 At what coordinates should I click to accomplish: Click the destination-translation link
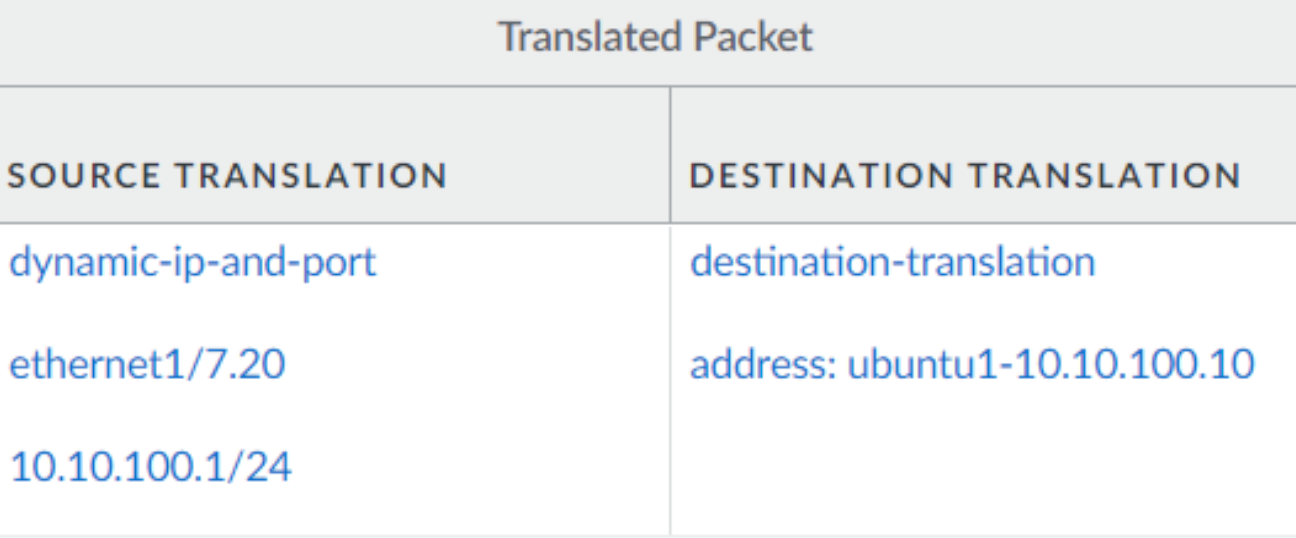(x=892, y=263)
